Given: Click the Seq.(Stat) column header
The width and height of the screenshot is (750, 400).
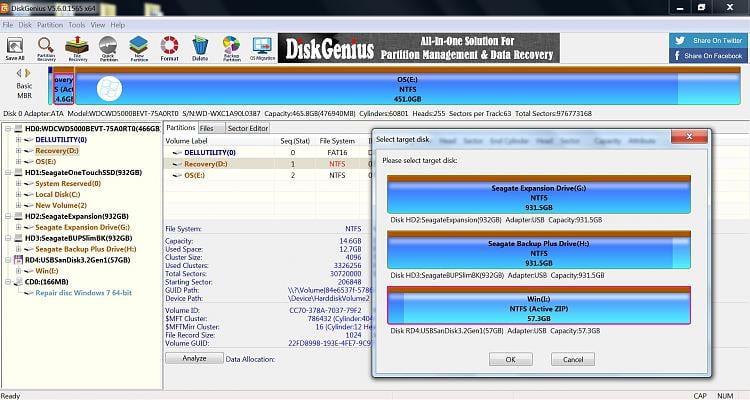Looking at the screenshot, I should [x=295, y=141].
